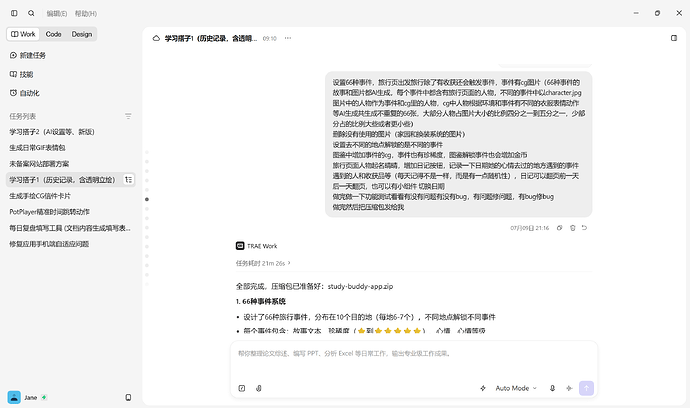Image resolution: width=690 pixels, height=408 pixels.
Task: Toggle the left sidebar panel icon
Action: (14, 13)
